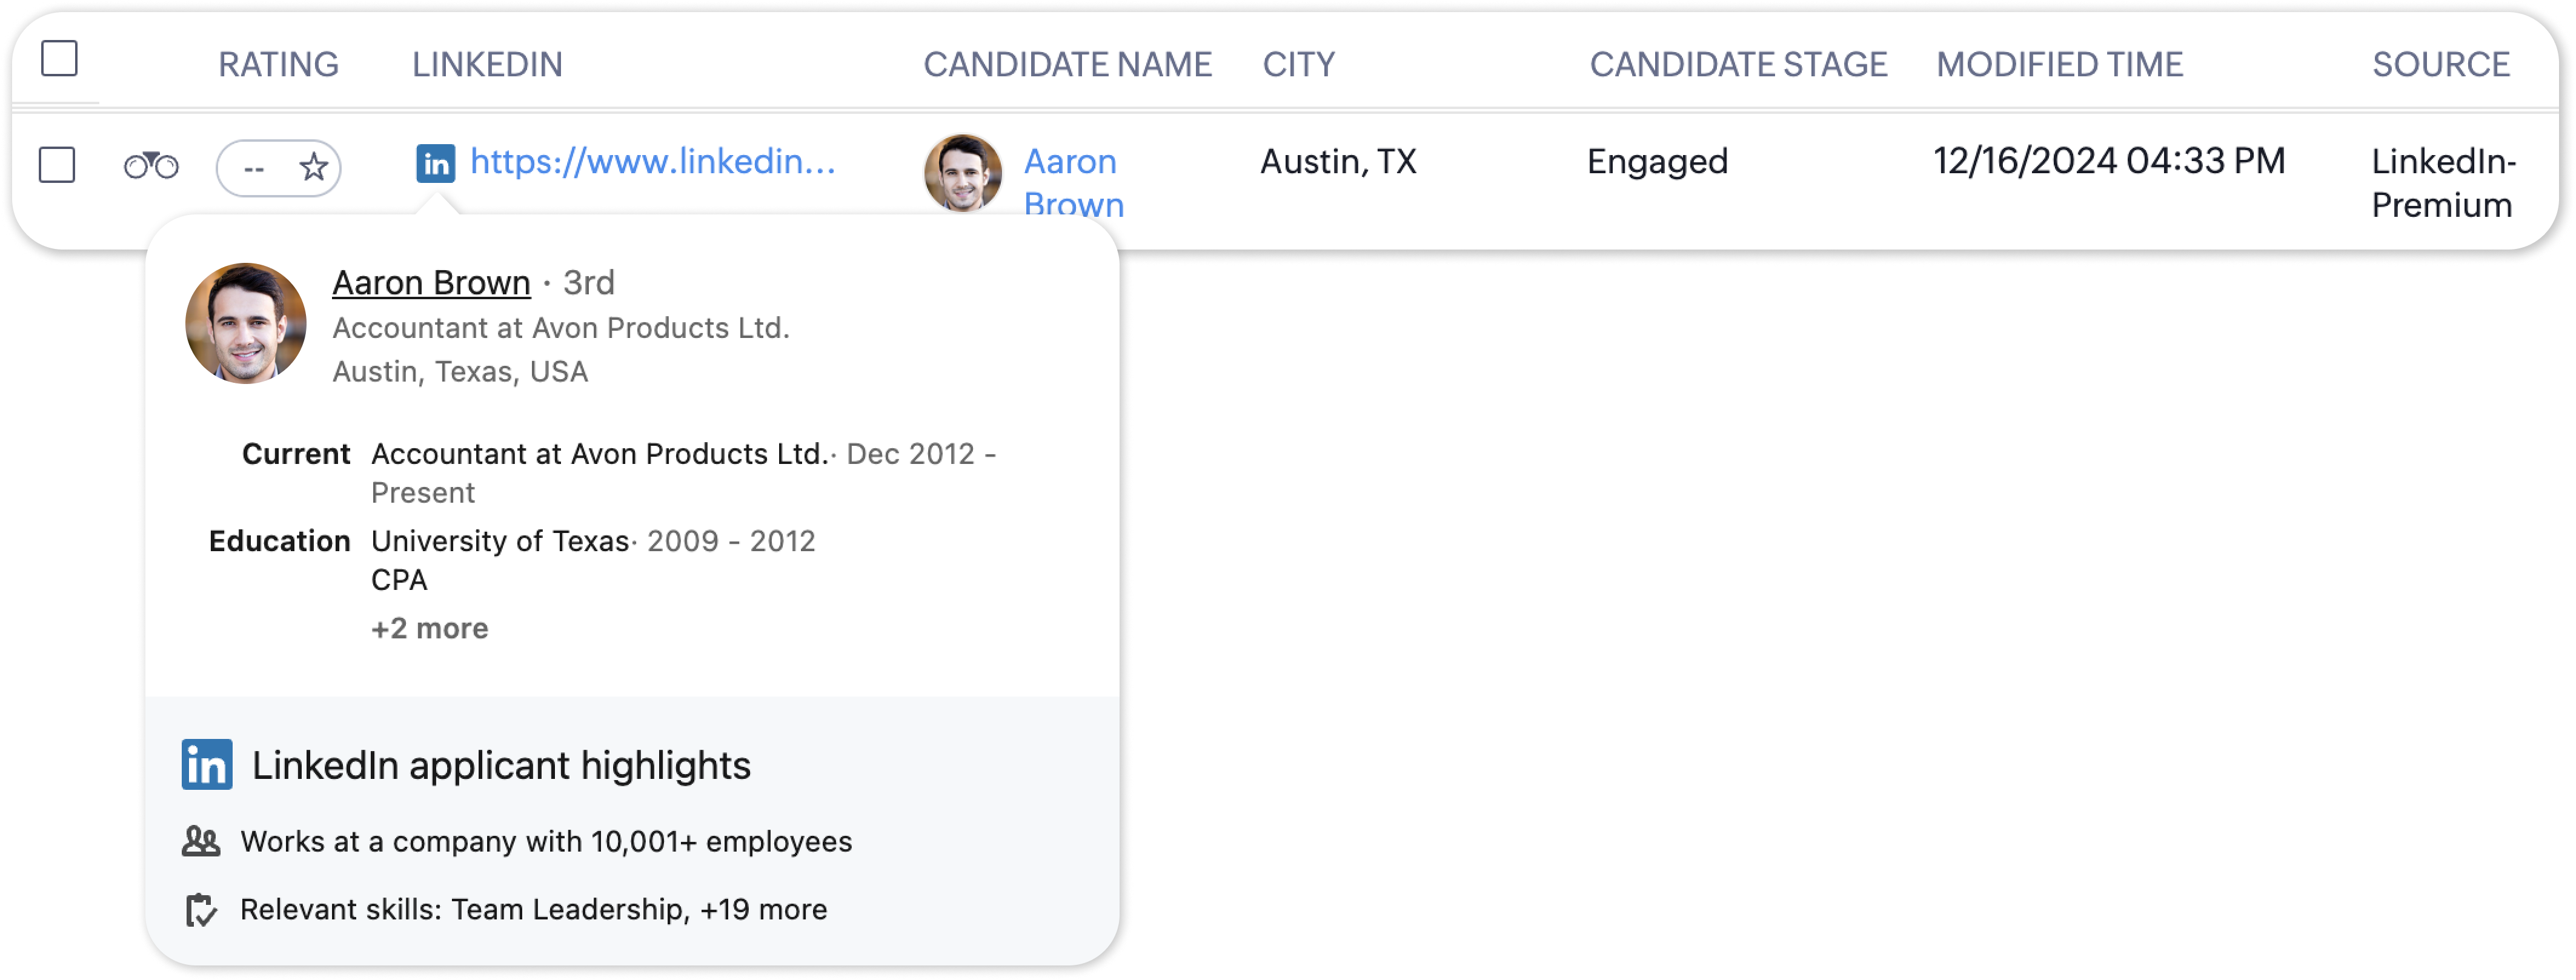The image size is (2576, 980).
Task: Click the employees people icon
Action: pos(201,842)
